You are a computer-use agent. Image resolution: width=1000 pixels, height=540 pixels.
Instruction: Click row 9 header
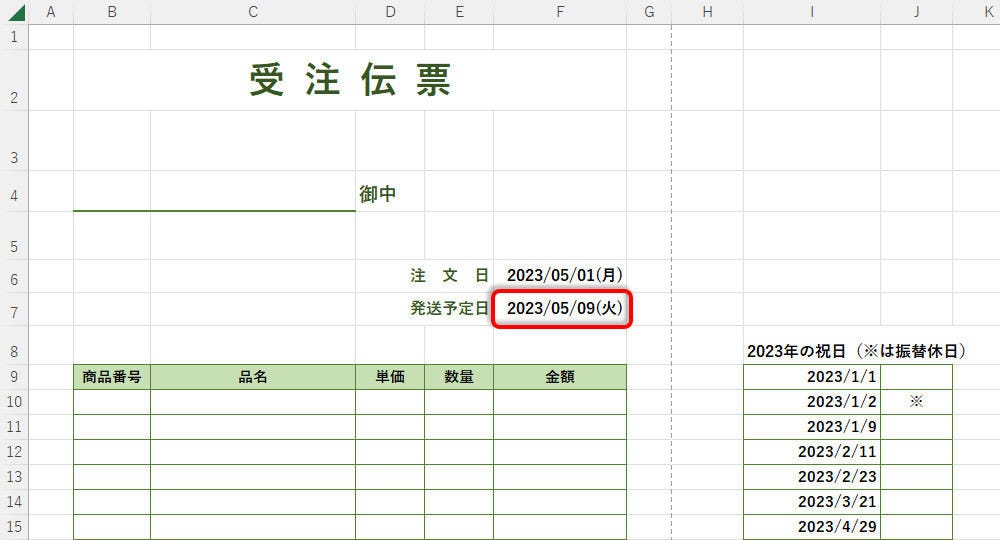tap(14, 377)
